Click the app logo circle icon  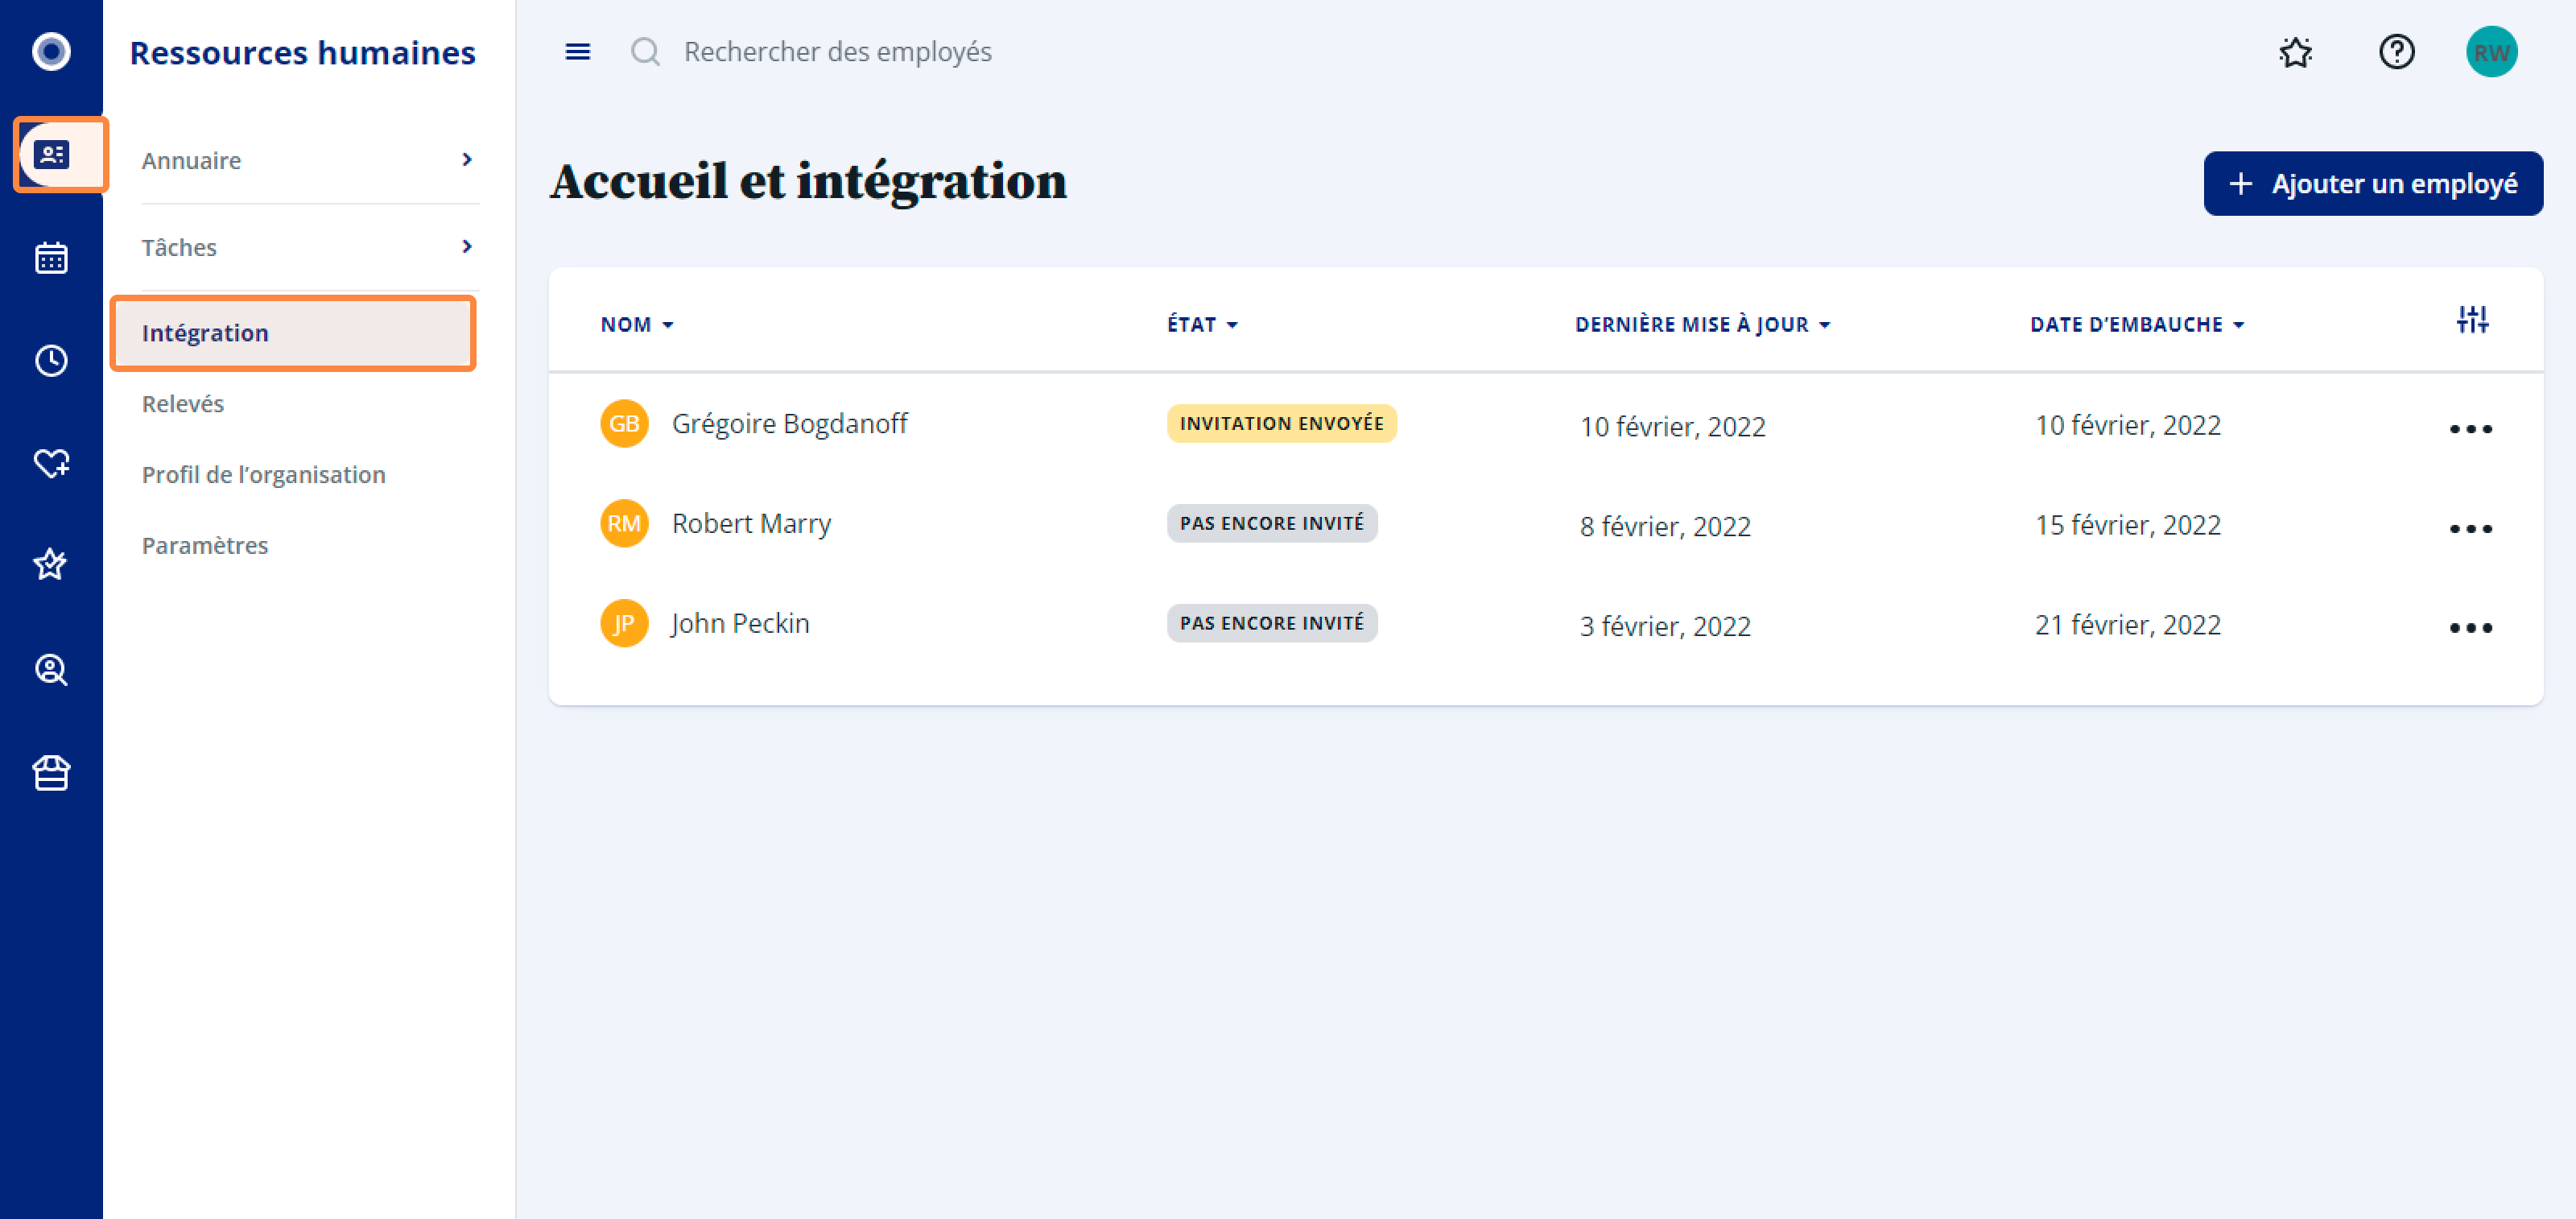point(51,51)
